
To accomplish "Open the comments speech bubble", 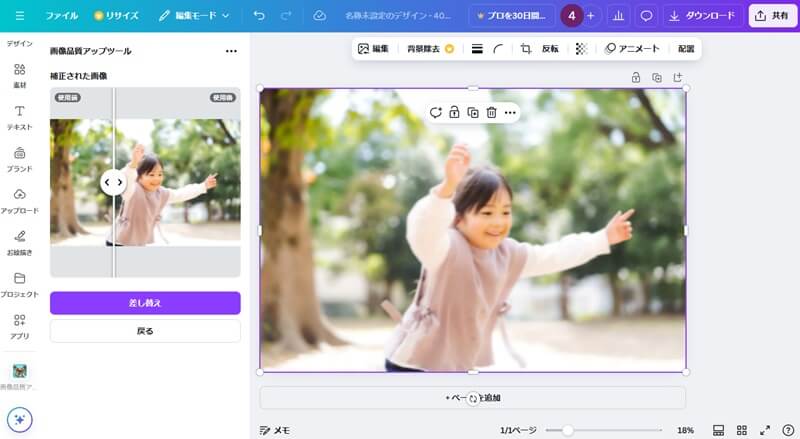I will [x=646, y=16].
